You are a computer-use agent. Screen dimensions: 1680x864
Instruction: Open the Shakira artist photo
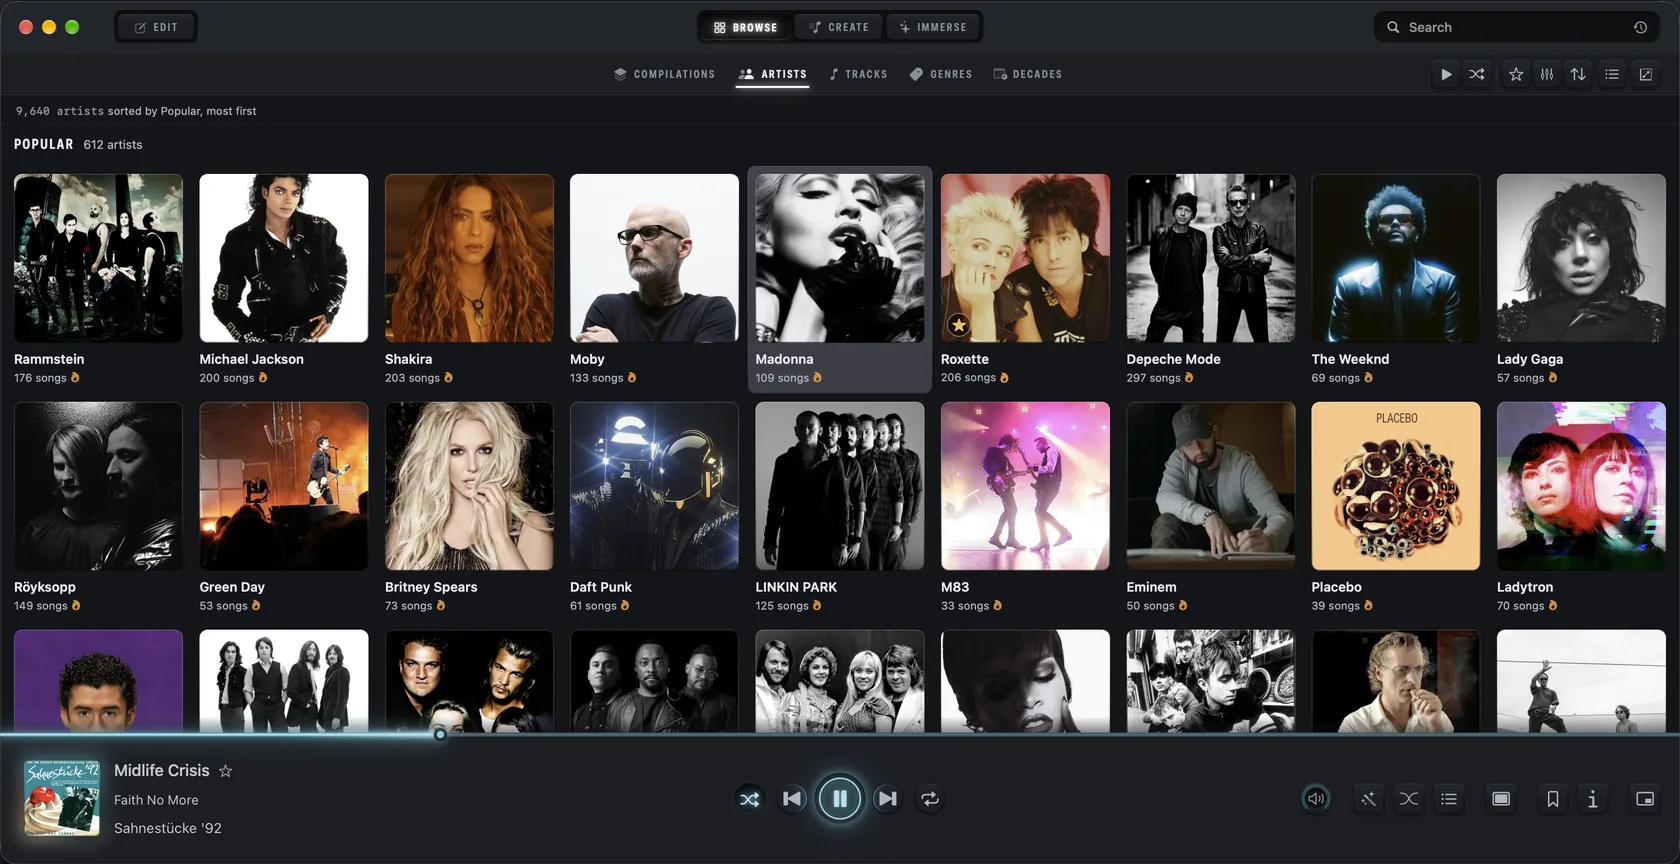click(469, 258)
